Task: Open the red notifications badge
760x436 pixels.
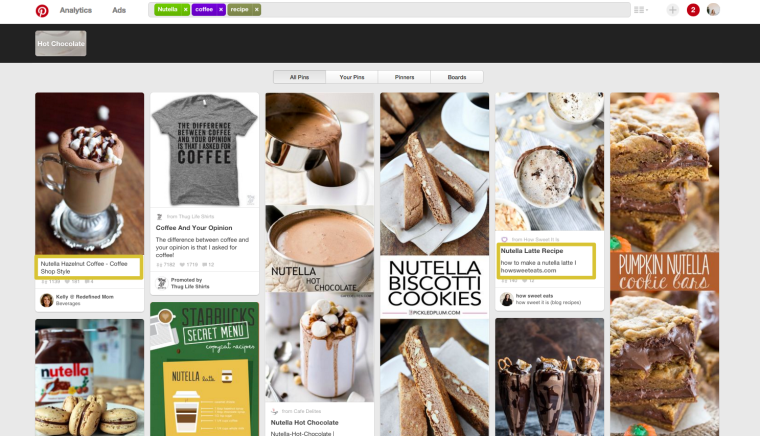Action: click(x=693, y=10)
